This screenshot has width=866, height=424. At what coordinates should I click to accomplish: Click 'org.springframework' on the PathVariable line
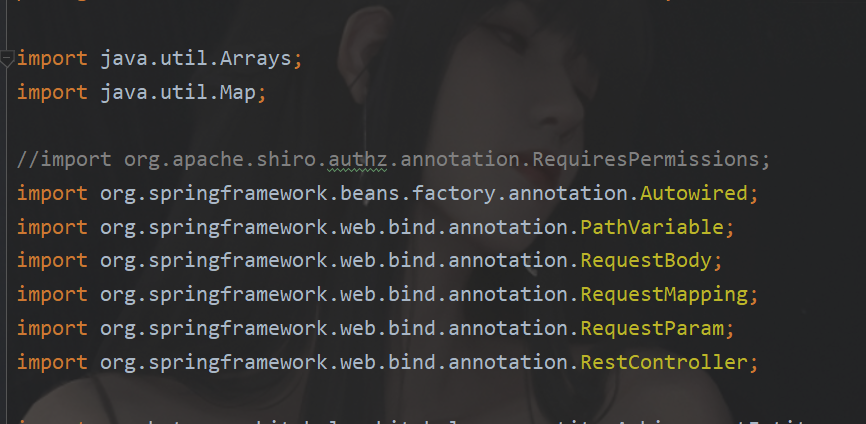pos(214,227)
